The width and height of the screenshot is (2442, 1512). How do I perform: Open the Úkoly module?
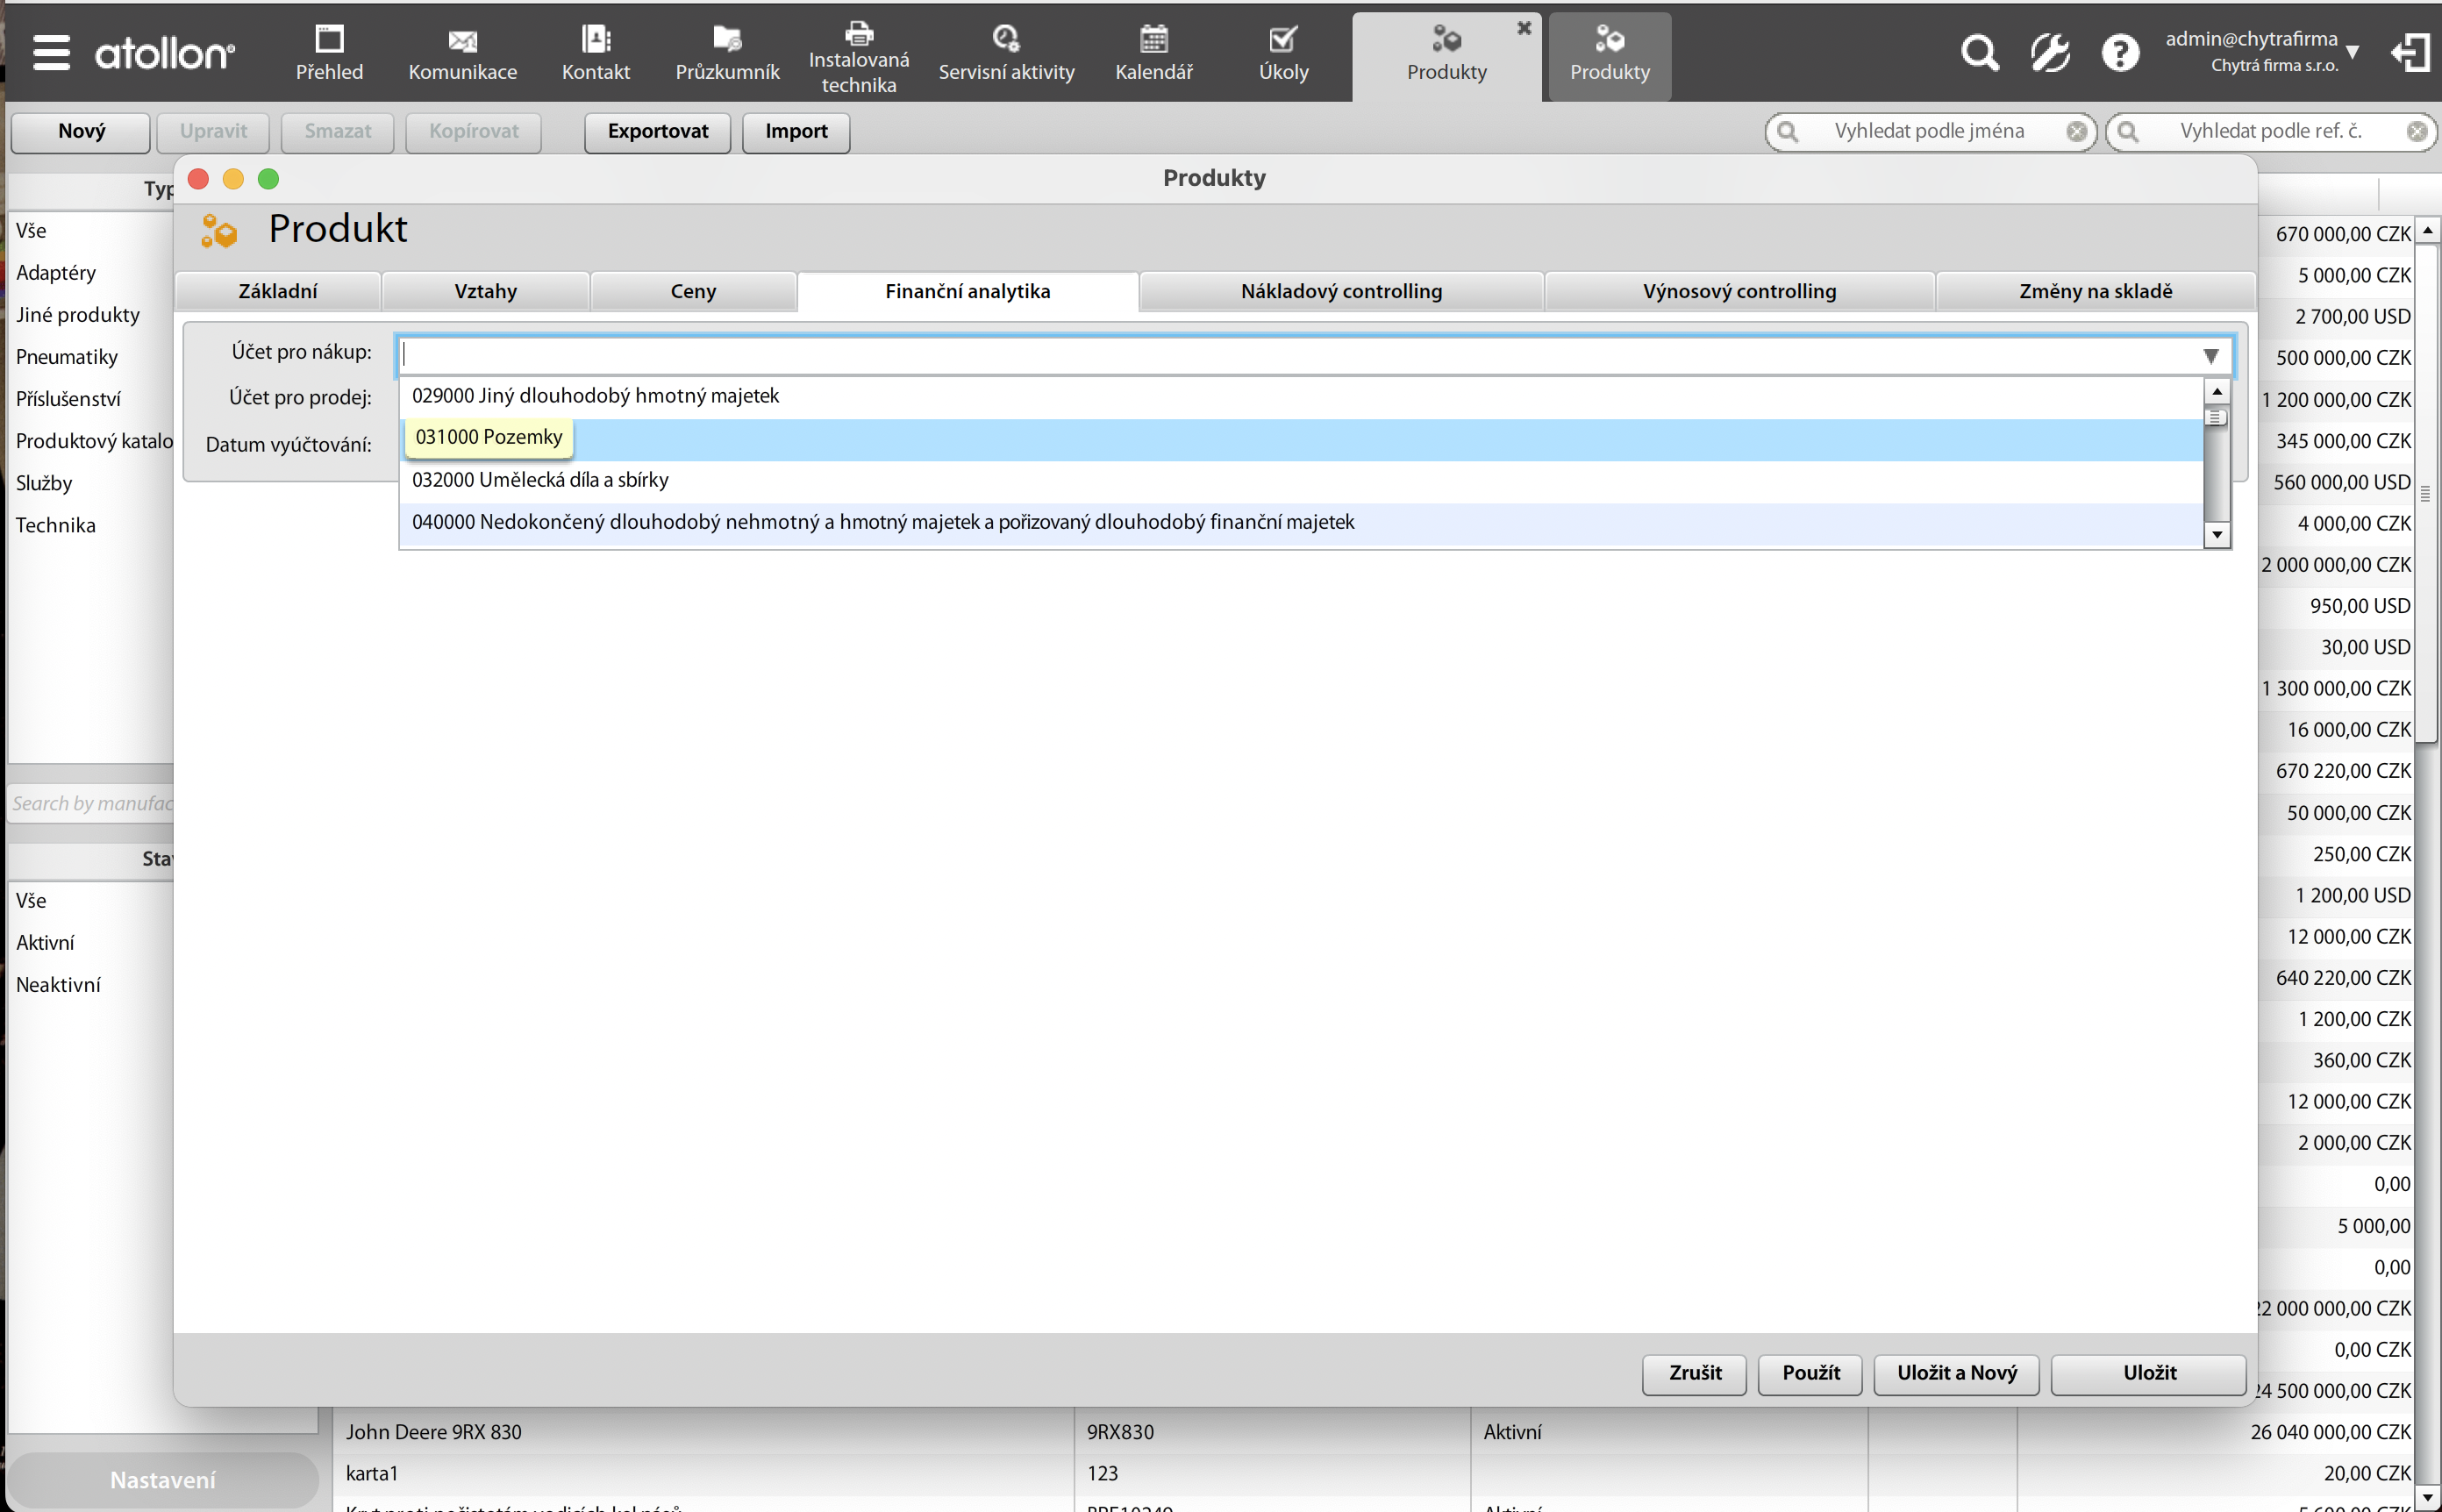point(1283,53)
